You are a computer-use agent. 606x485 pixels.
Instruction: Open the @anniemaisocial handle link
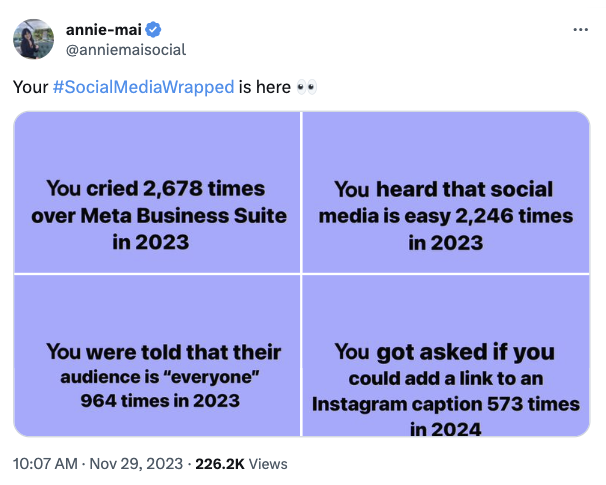126,50
